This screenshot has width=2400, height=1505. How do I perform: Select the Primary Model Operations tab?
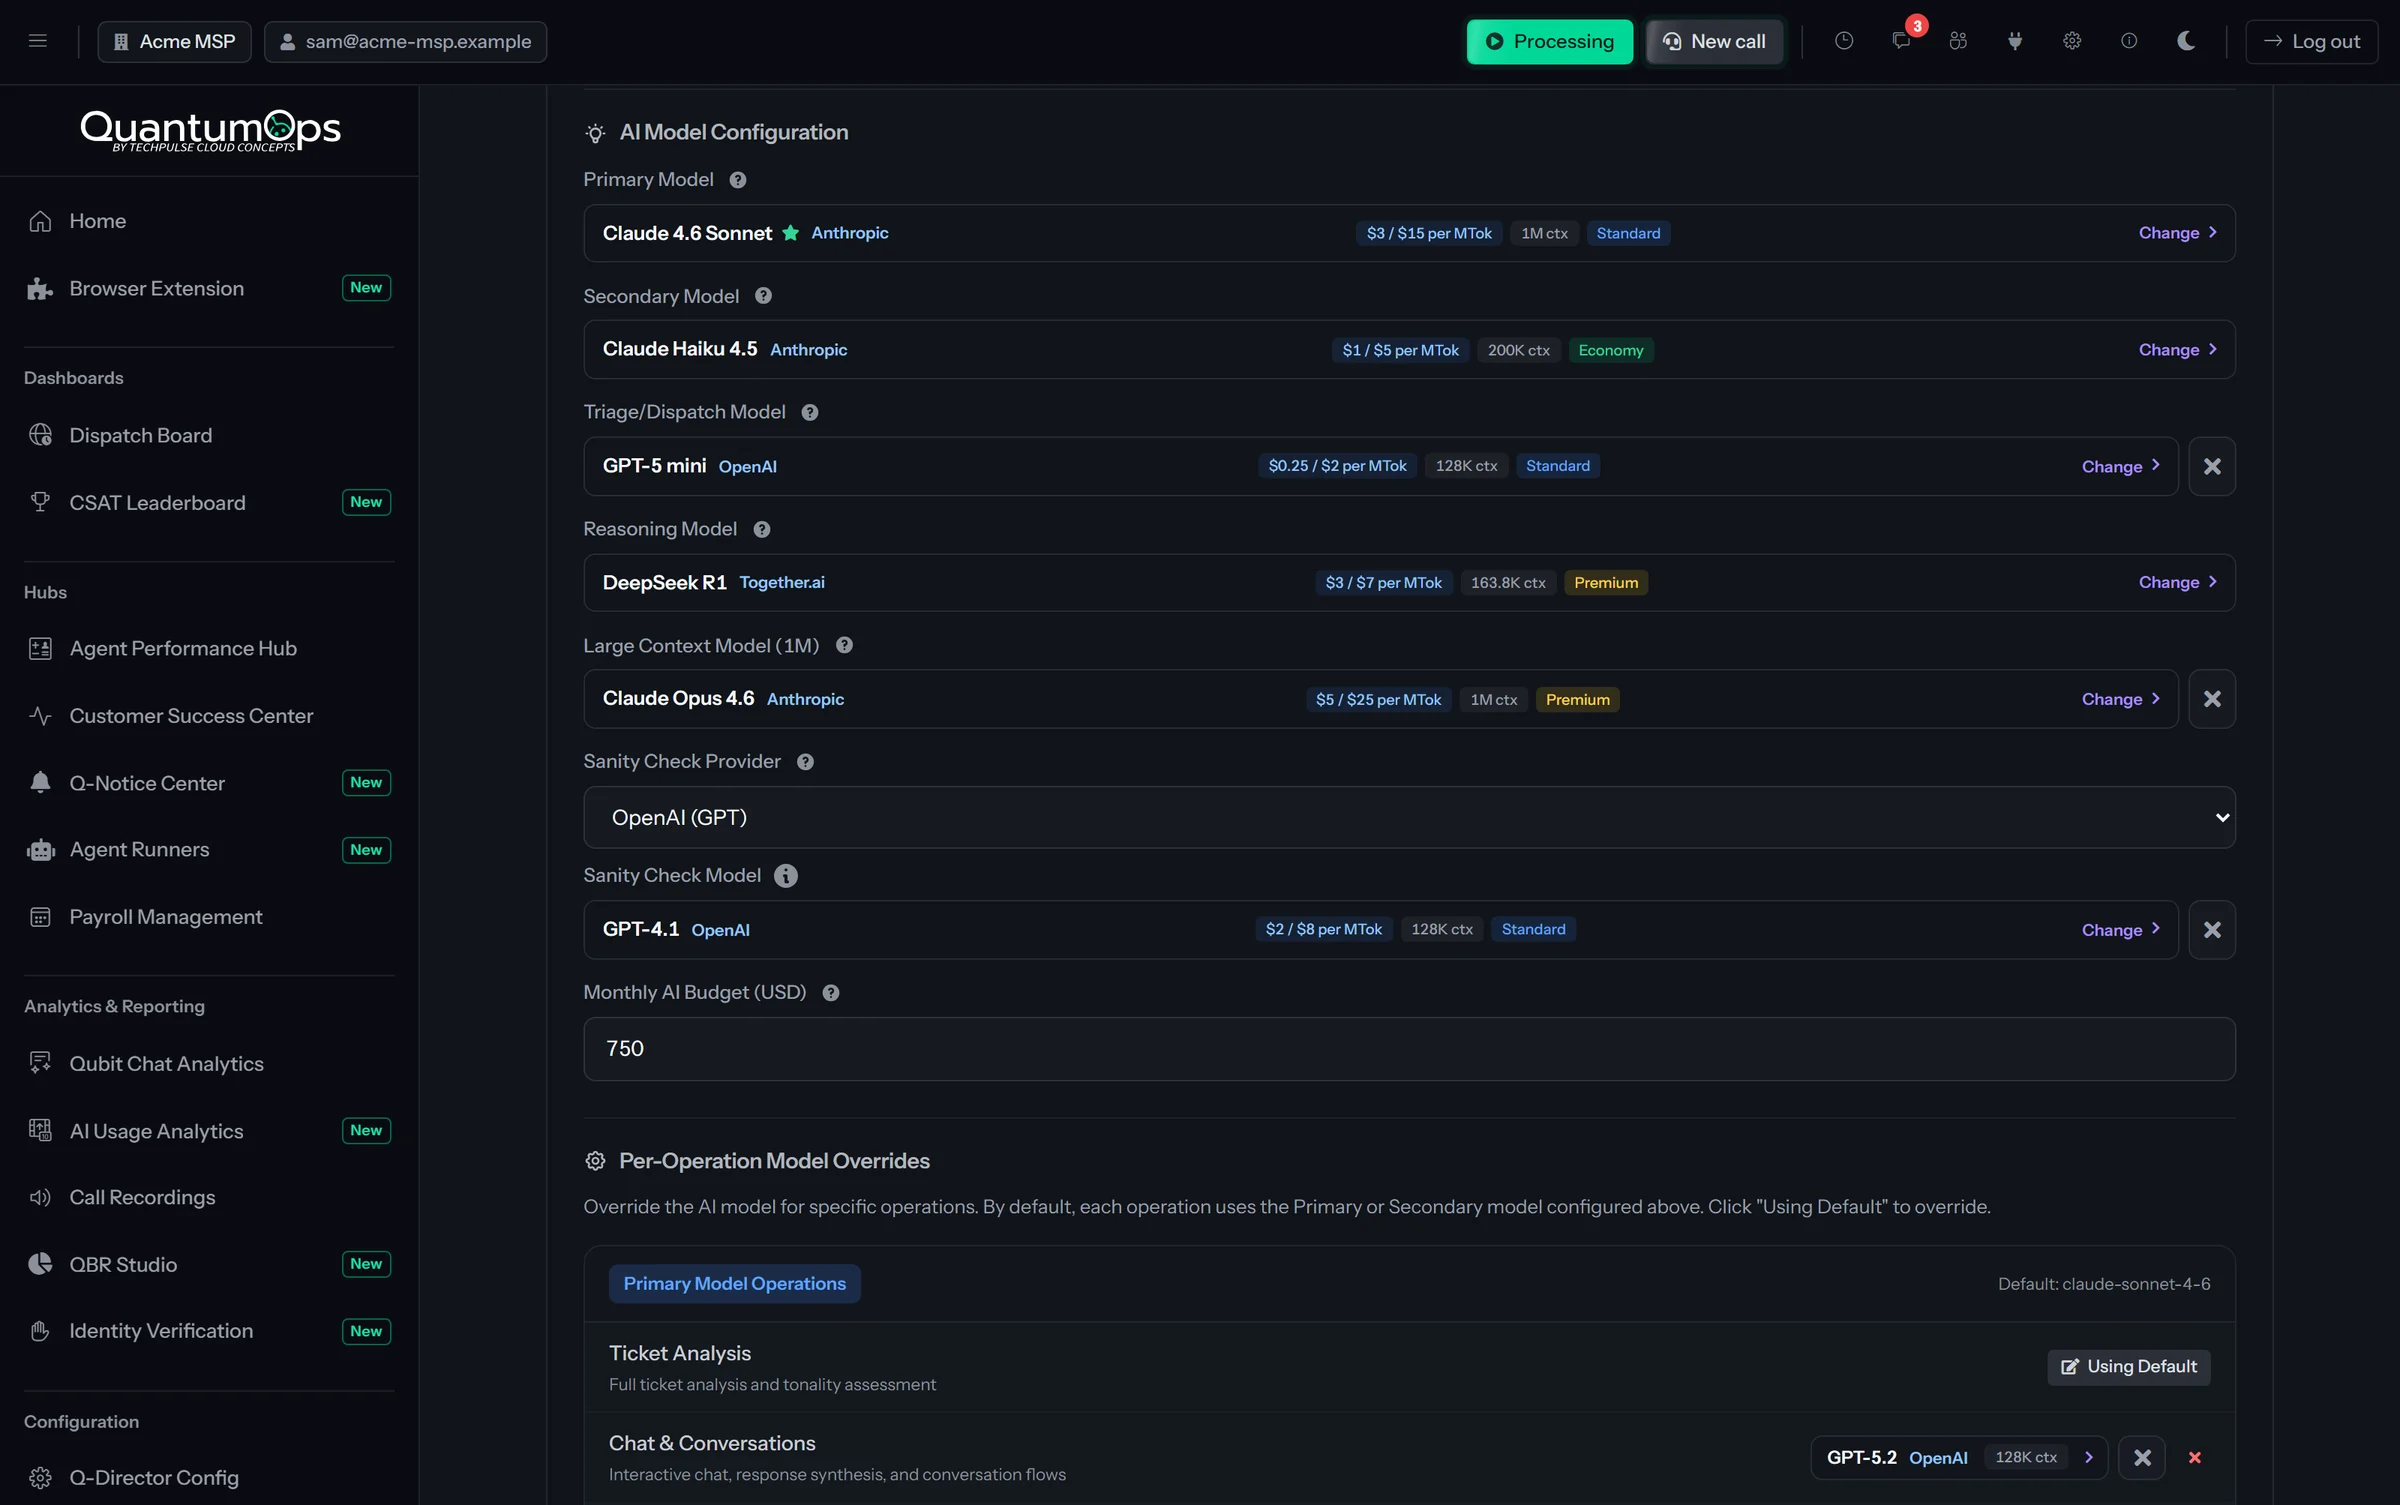(x=735, y=1284)
